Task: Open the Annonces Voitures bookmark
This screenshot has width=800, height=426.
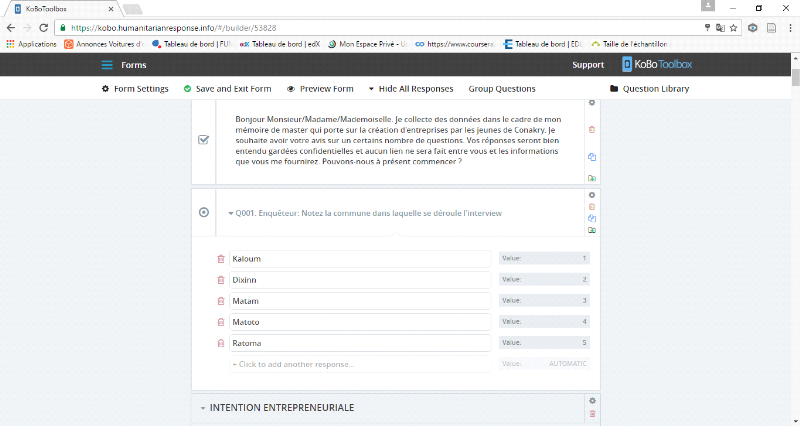Action: (104, 44)
